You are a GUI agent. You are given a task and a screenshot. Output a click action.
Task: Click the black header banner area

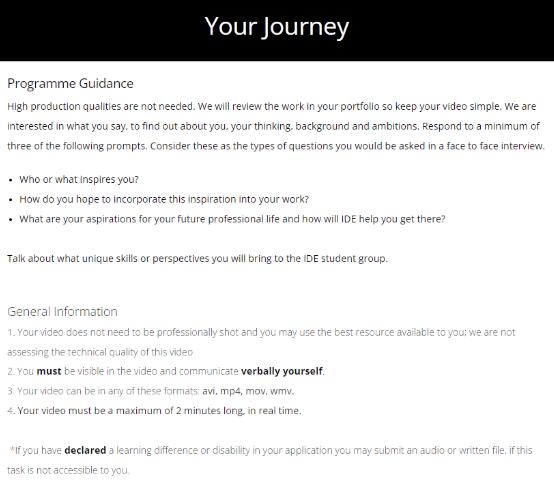click(277, 30)
